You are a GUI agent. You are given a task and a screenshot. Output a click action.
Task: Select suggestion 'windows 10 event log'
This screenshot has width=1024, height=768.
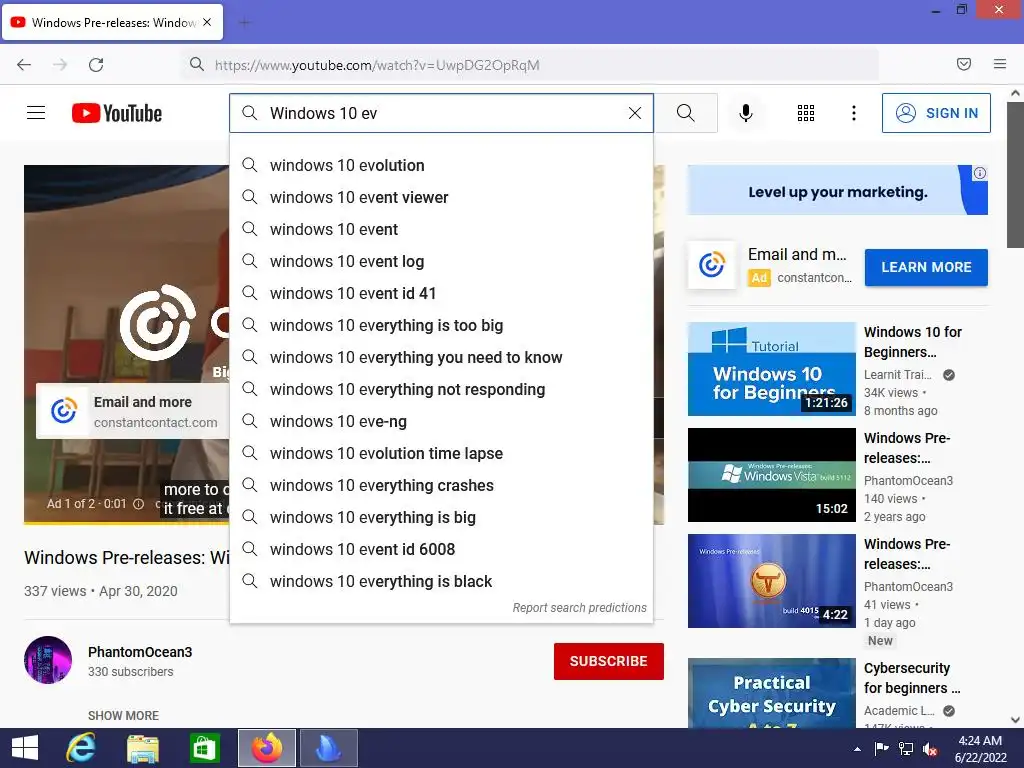coord(441,261)
